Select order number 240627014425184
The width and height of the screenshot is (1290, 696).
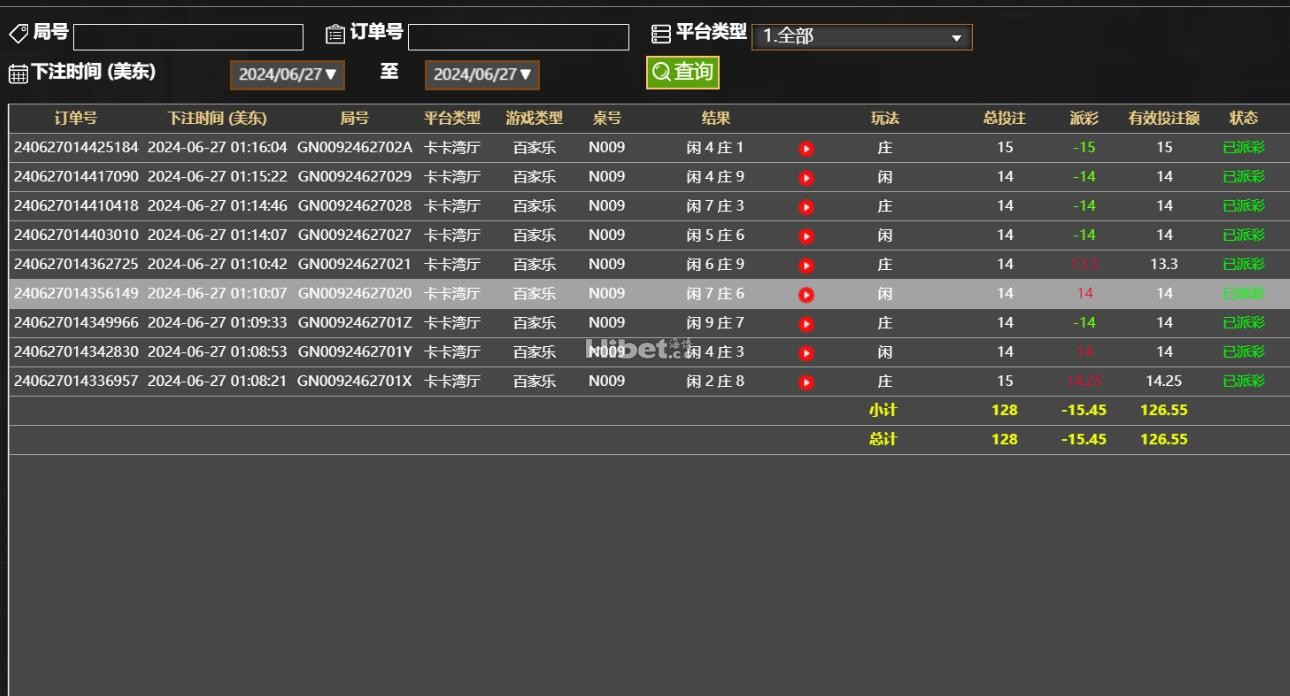point(76,147)
